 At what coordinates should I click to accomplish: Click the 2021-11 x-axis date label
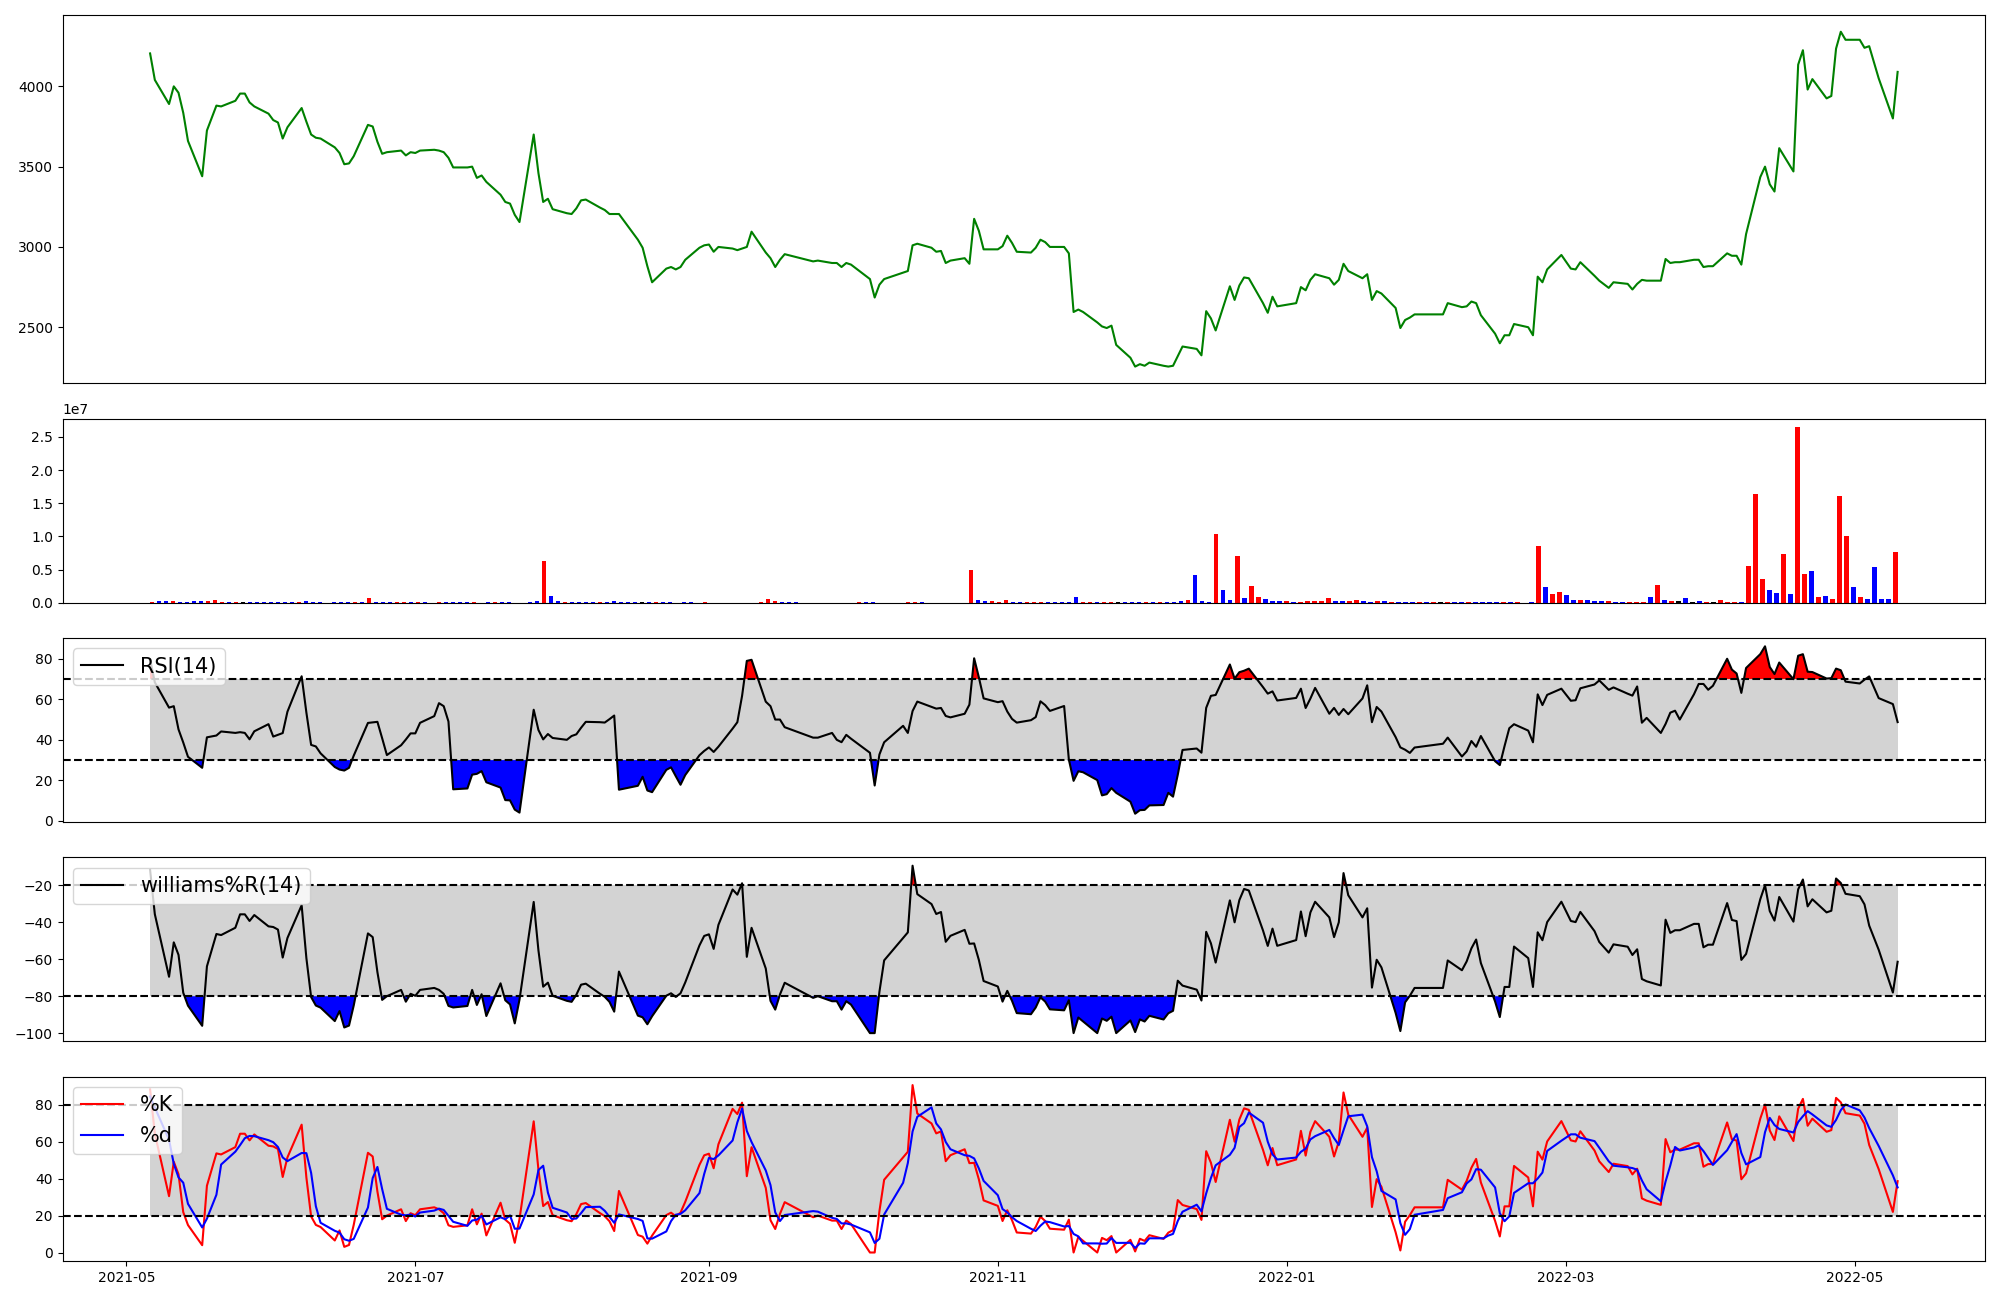(998, 1277)
